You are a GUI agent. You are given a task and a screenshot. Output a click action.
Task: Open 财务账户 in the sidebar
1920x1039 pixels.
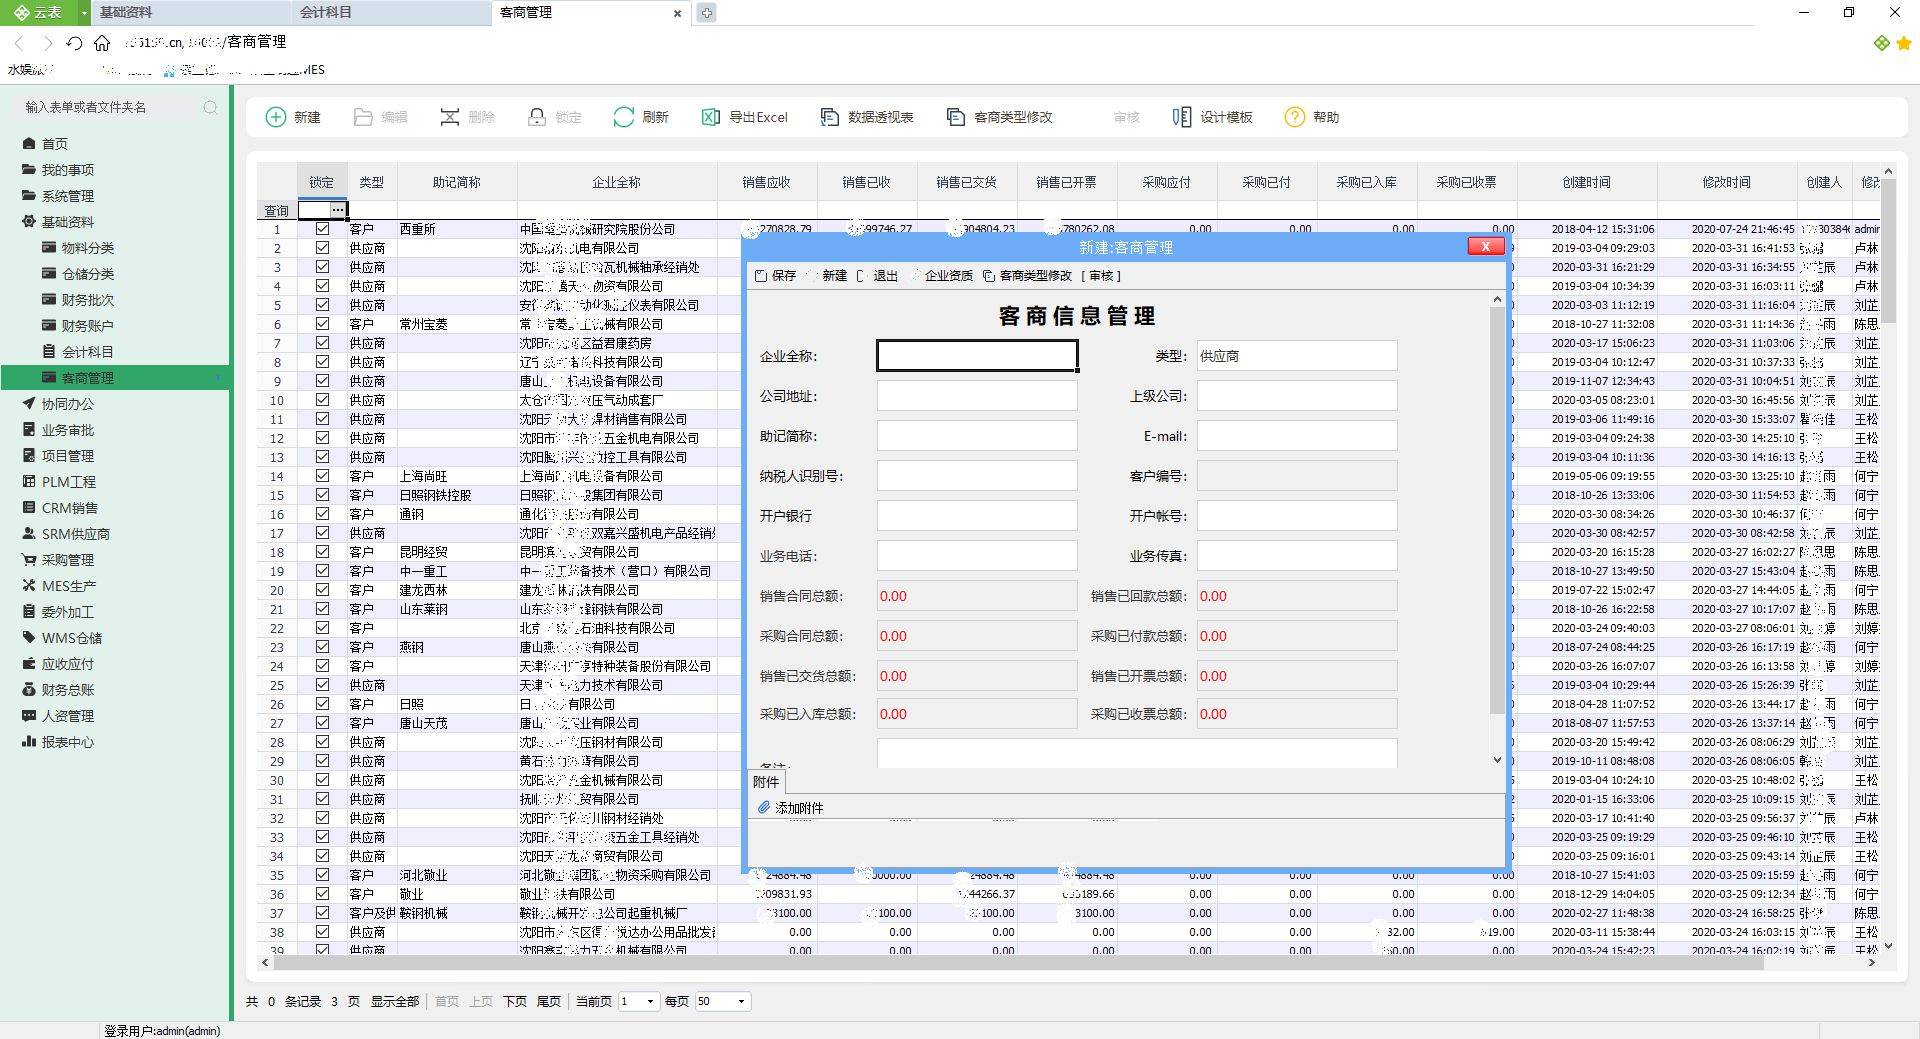pyautogui.click(x=88, y=326)
